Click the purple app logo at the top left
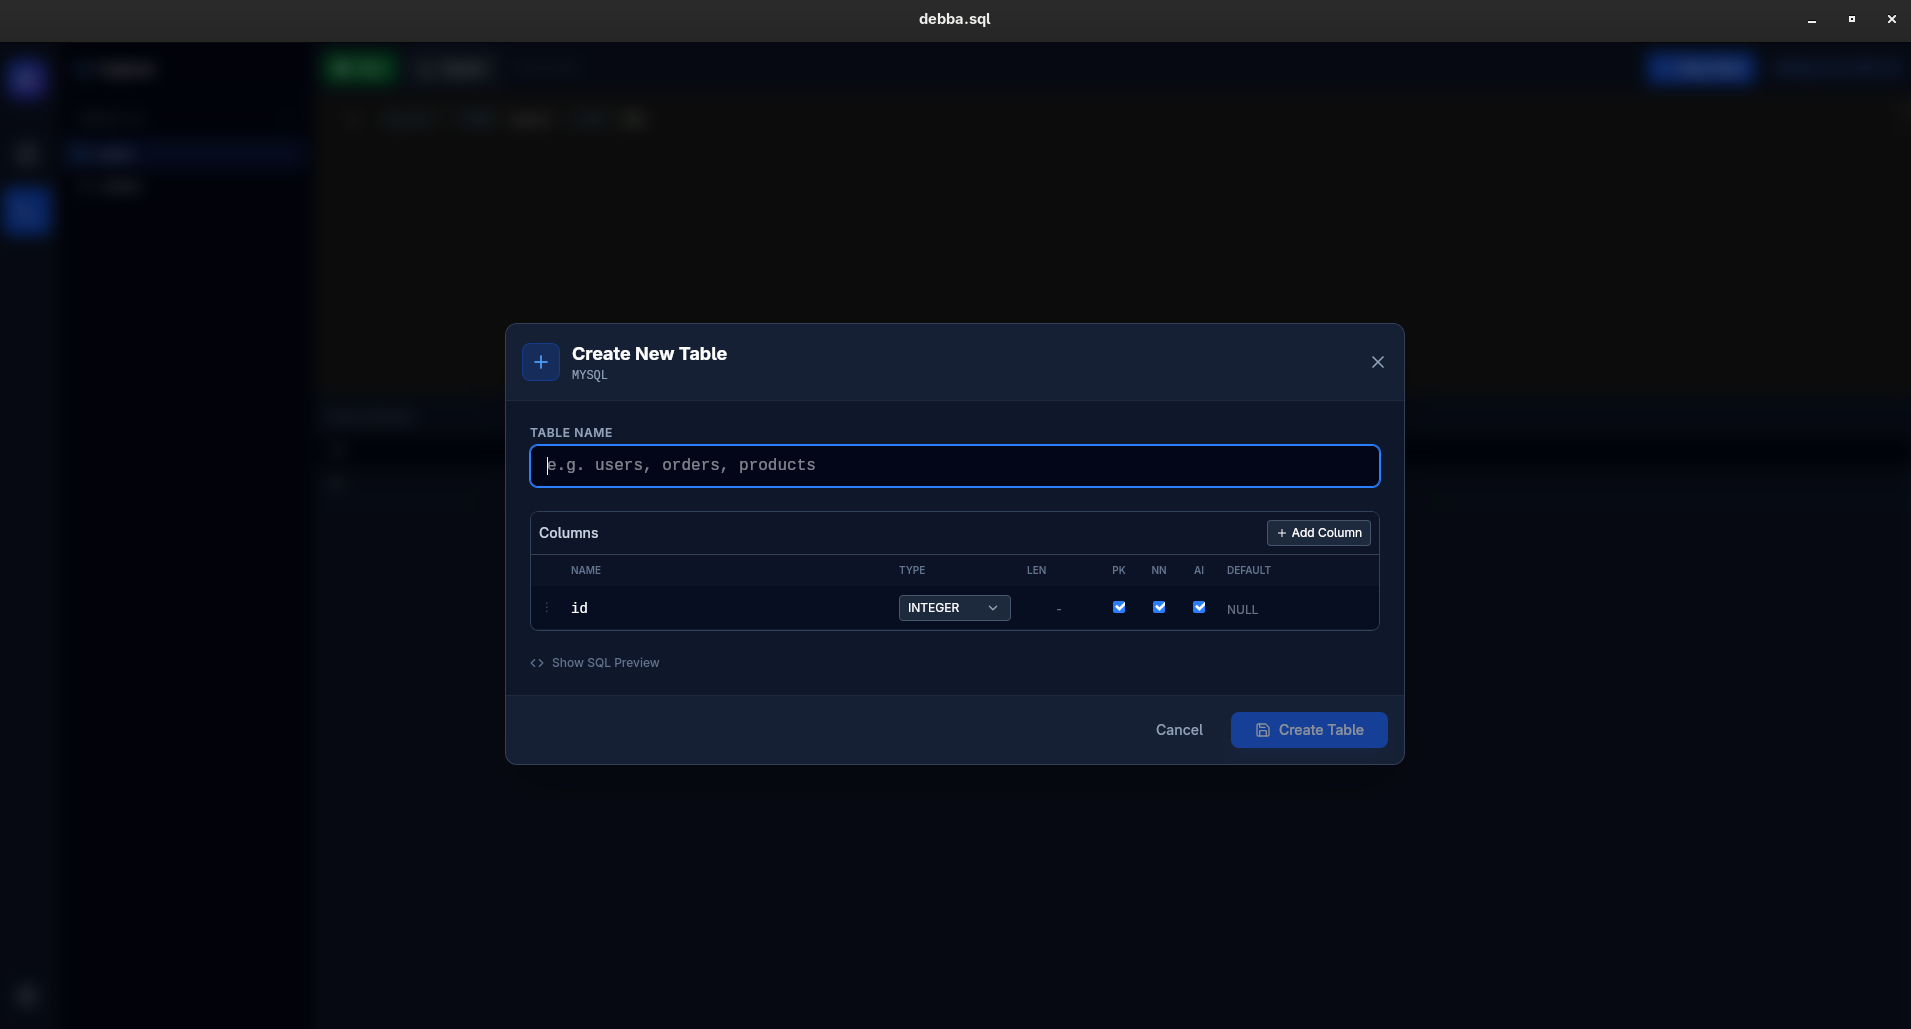The image size is (1911, 1029). pyautogui.click(x=27, y=80)
